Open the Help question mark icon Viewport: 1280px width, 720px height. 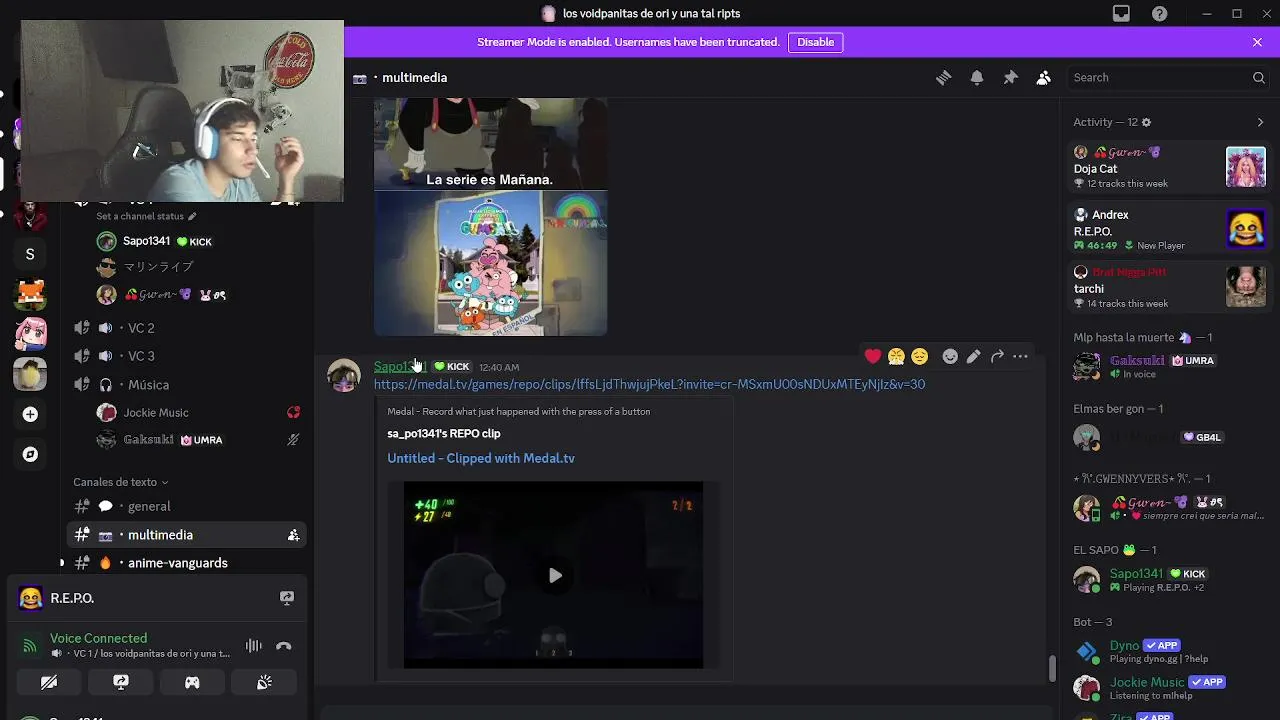(1159, 14)
